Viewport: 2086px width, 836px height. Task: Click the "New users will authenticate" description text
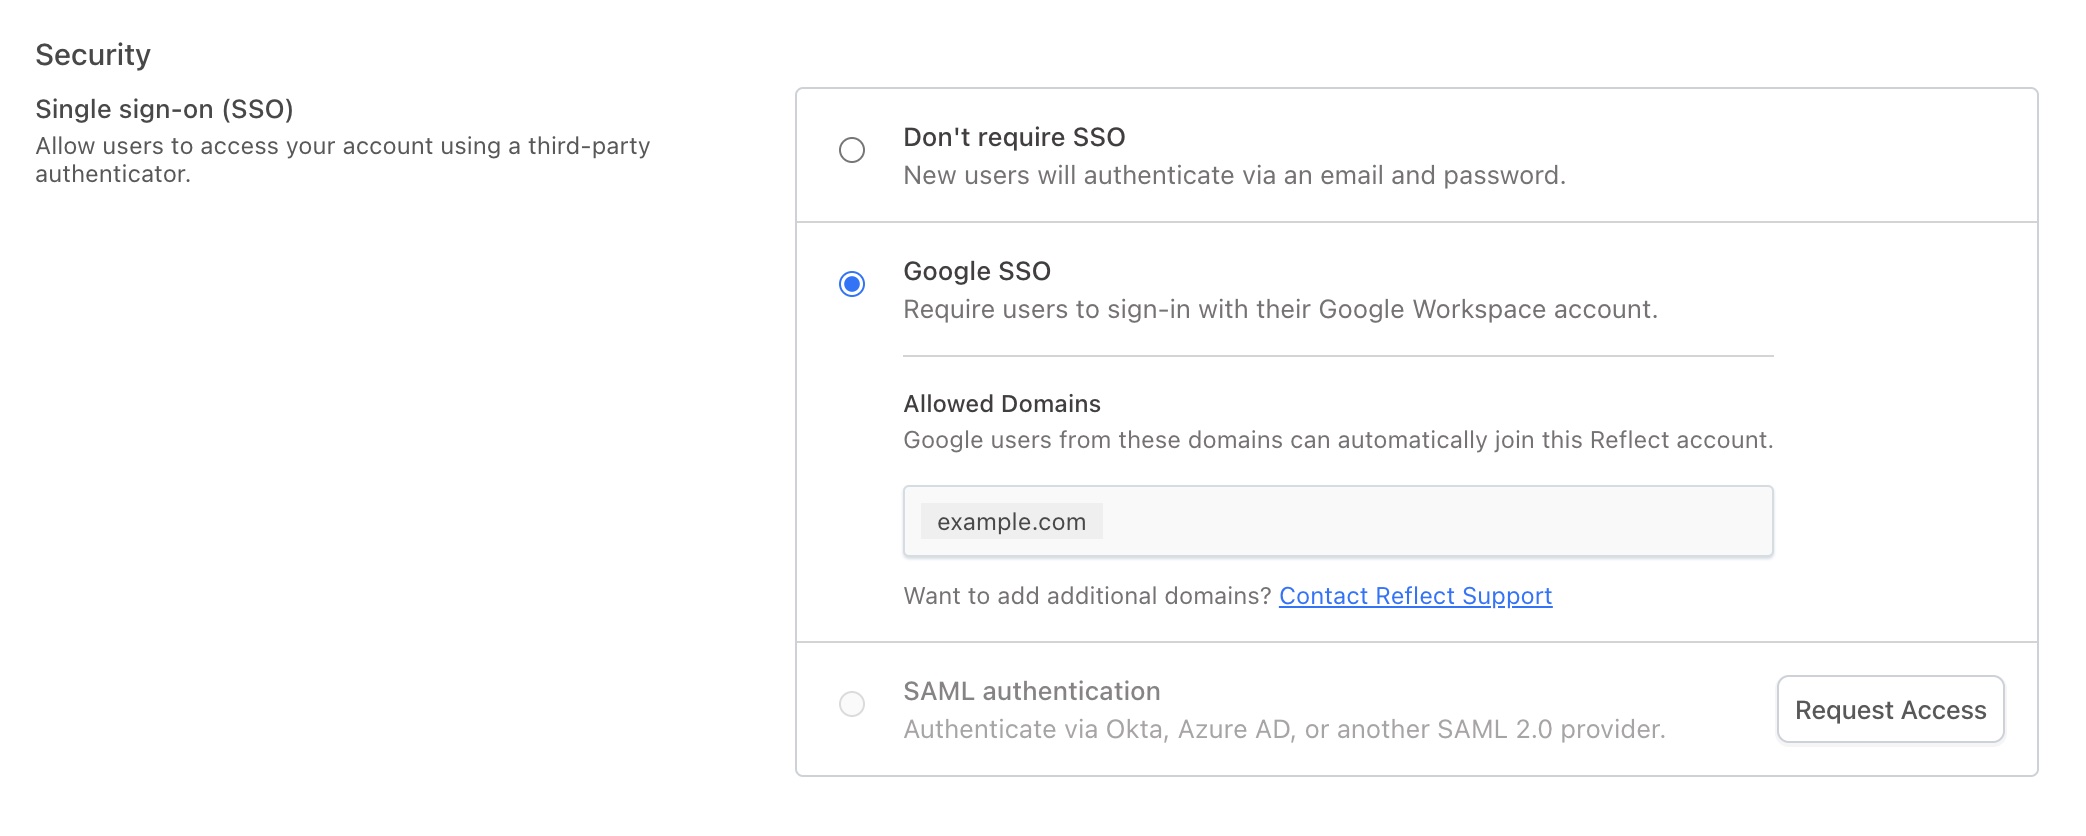pyautogui.click(x=1234, y=176)
